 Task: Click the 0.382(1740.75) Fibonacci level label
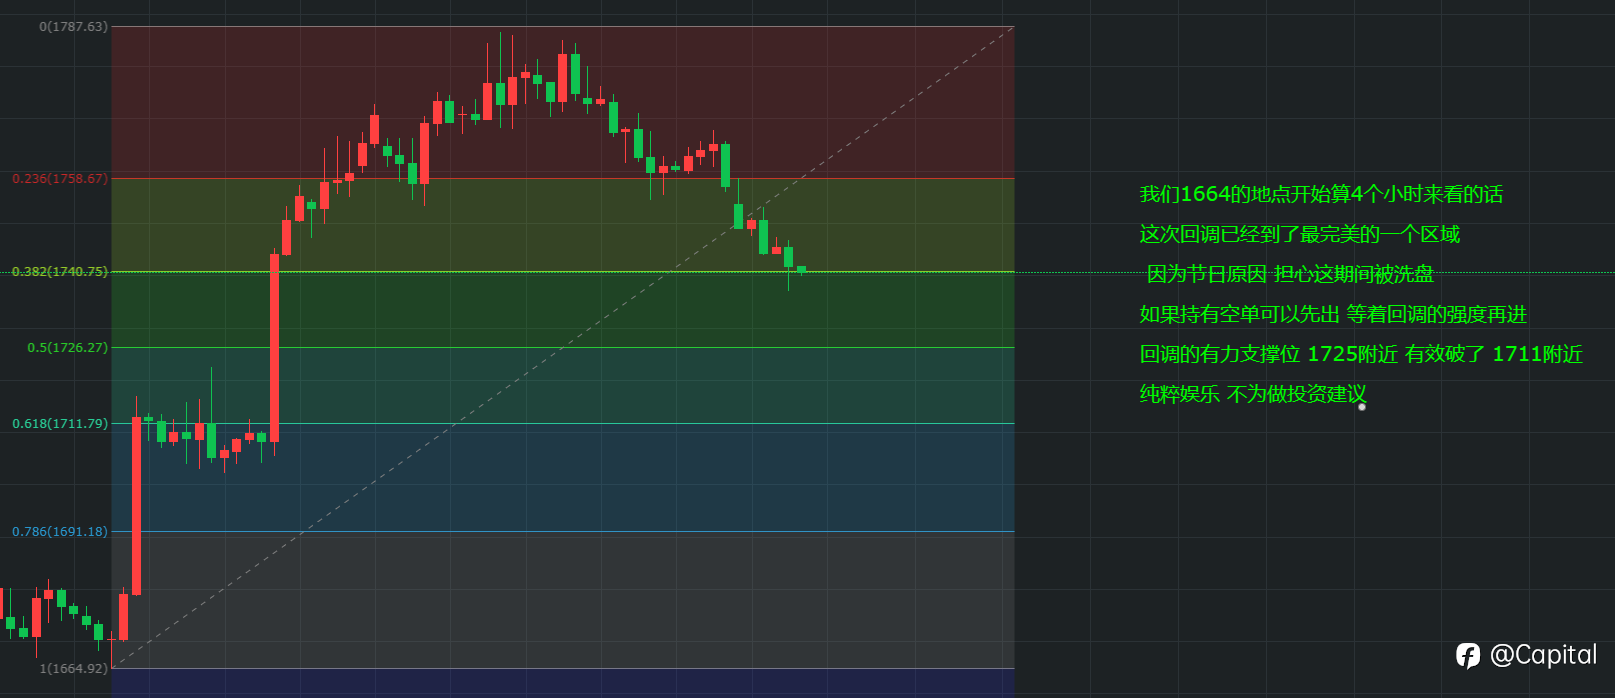[x=60, y=272]
